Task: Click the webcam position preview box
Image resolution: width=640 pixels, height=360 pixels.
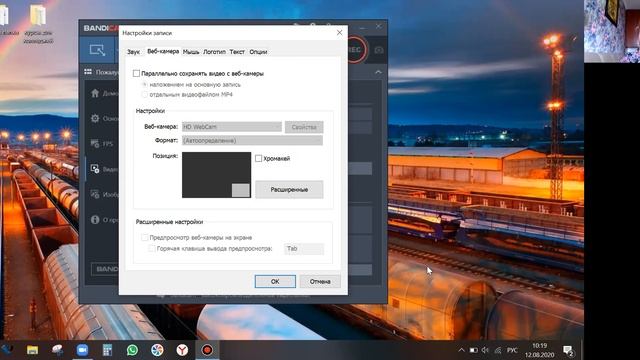Action: point(216,175)
